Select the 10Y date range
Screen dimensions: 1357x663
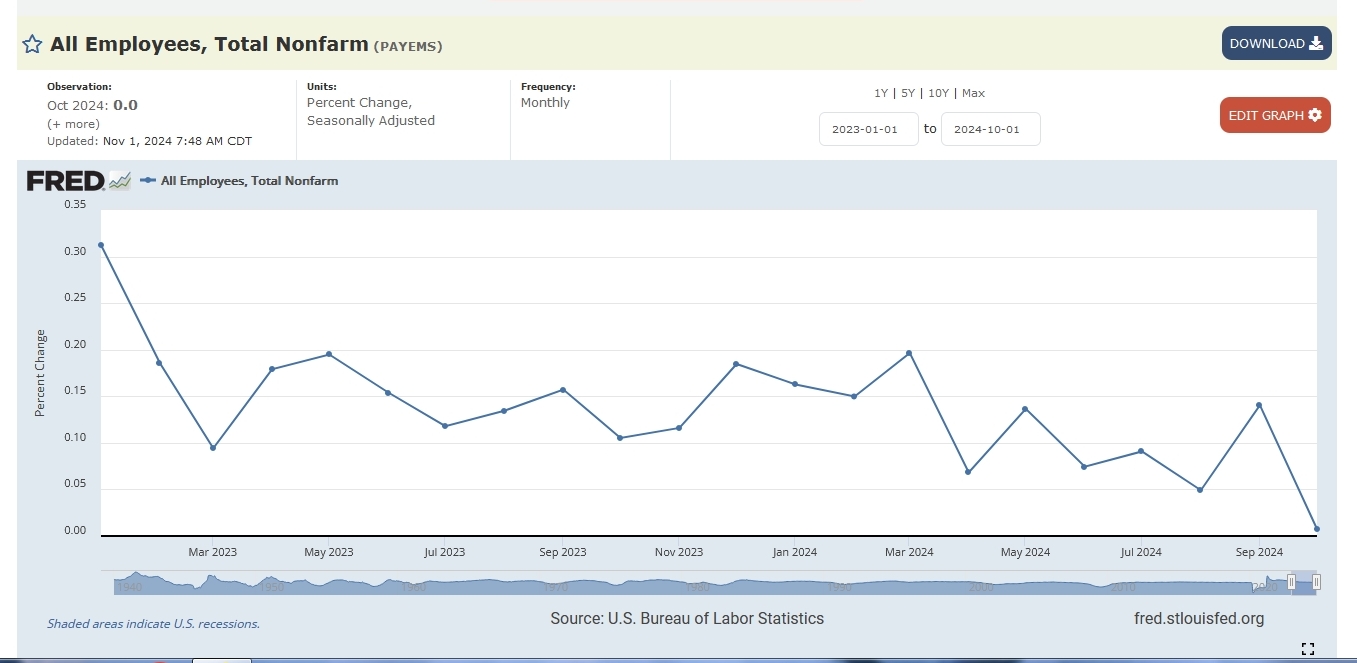[938, 93]
